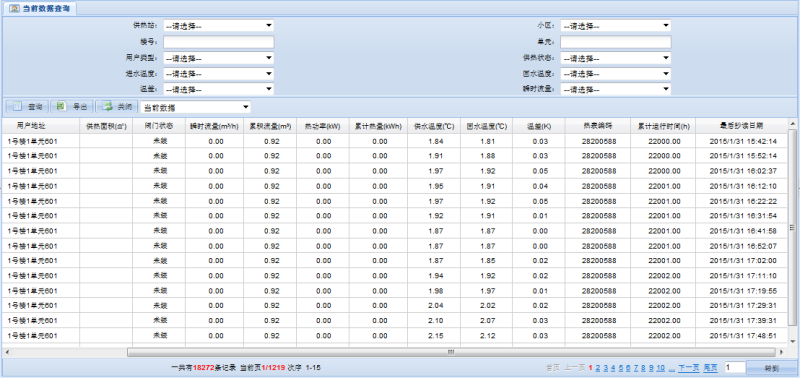Click the horizontal scrollbar right arrow

782,352
